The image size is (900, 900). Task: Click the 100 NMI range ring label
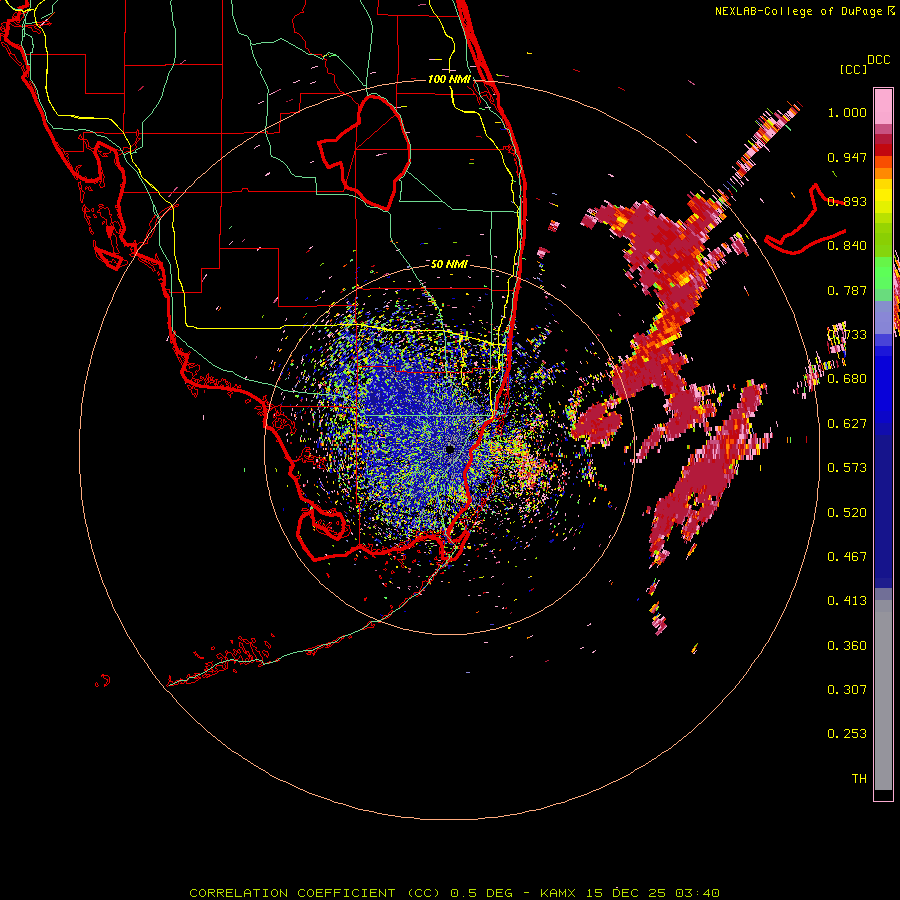point(449,79)
